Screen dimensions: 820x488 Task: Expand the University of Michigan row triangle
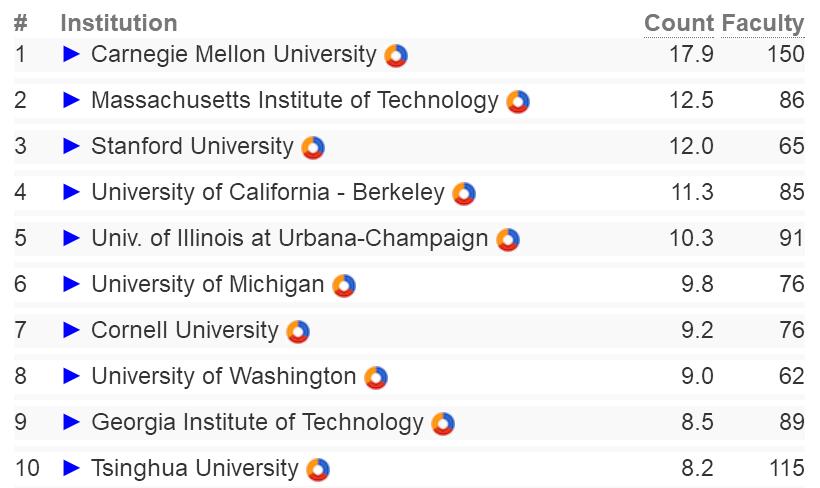tap(71, 284)
